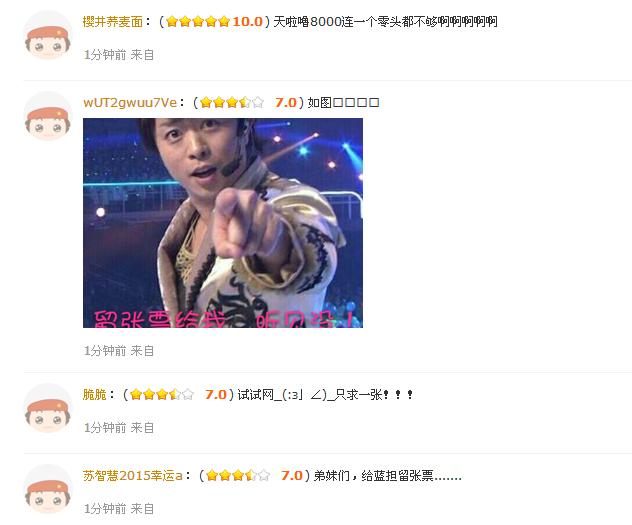Image resolution: width=632 pixels, height=525 pixels.
Task: Click the 7.0 score beside 脆脆
Action: coord(216,394)
